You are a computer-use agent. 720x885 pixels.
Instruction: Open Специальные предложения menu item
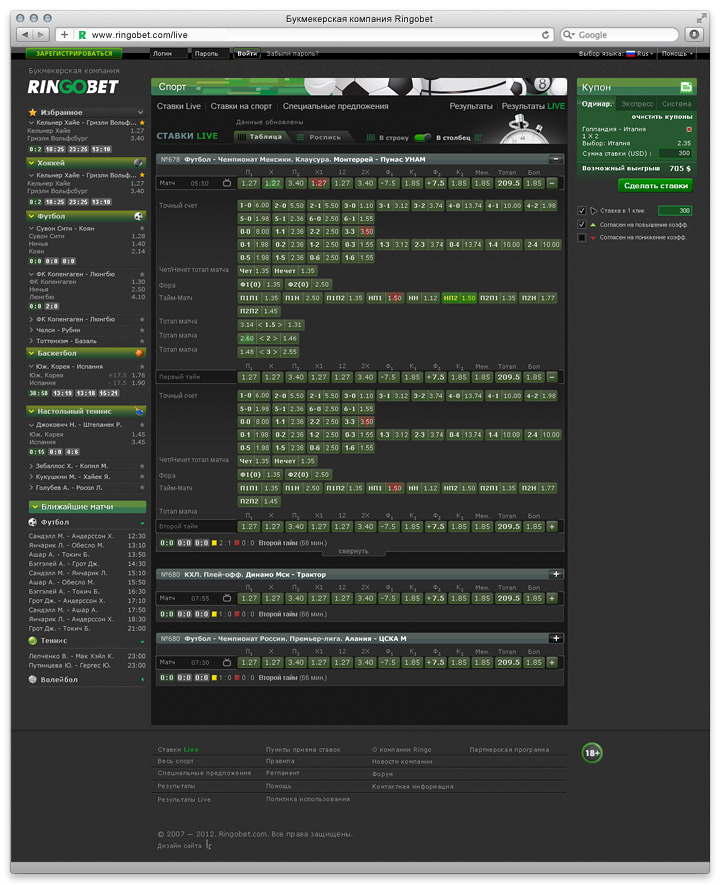[336, 106]
